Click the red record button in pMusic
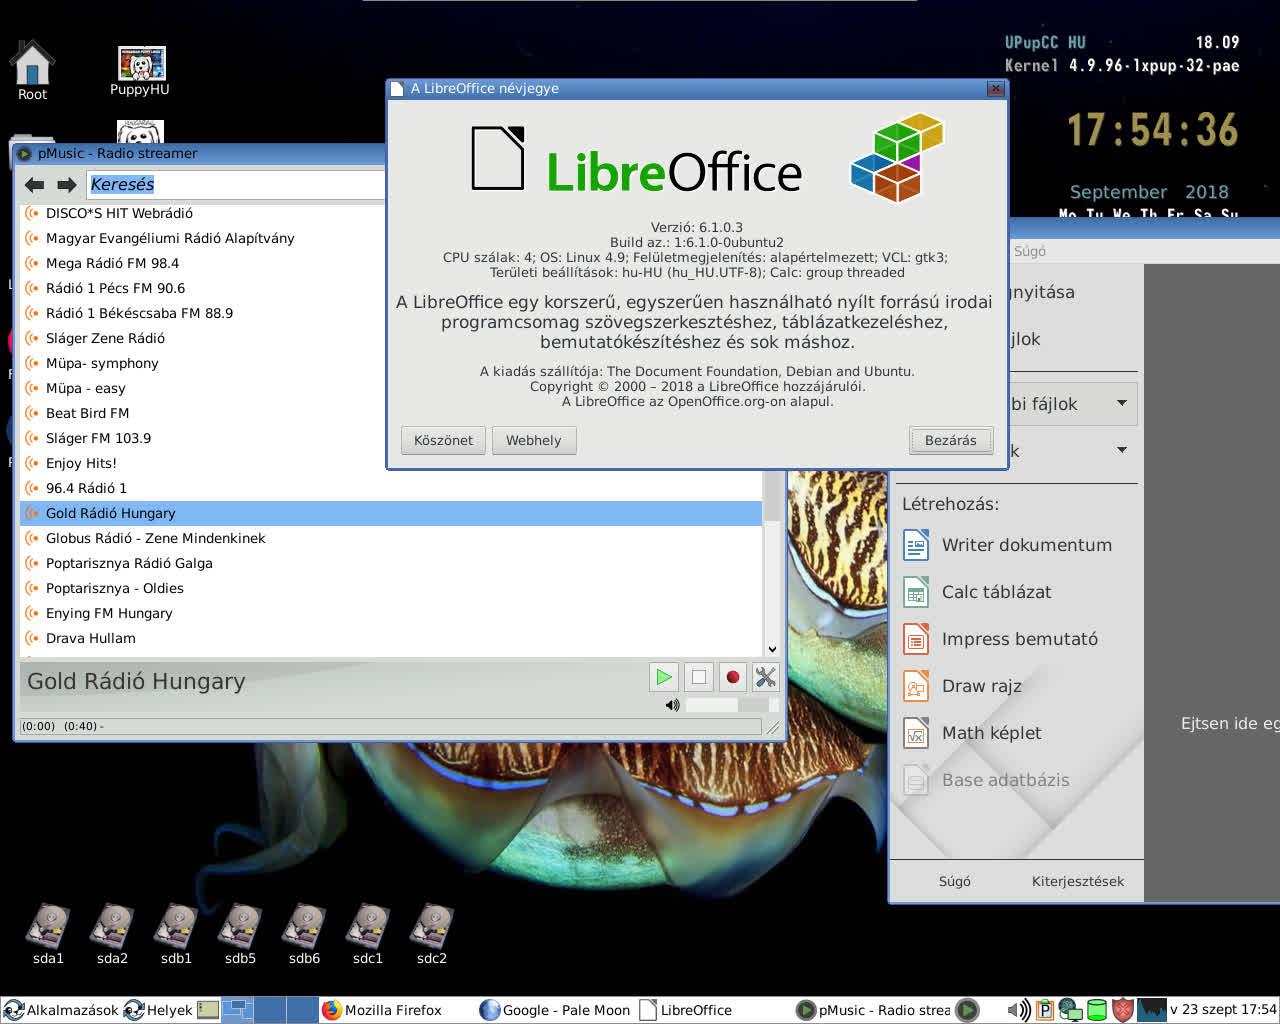This screenshot has width=1280, height=1024. pos(732,677)
